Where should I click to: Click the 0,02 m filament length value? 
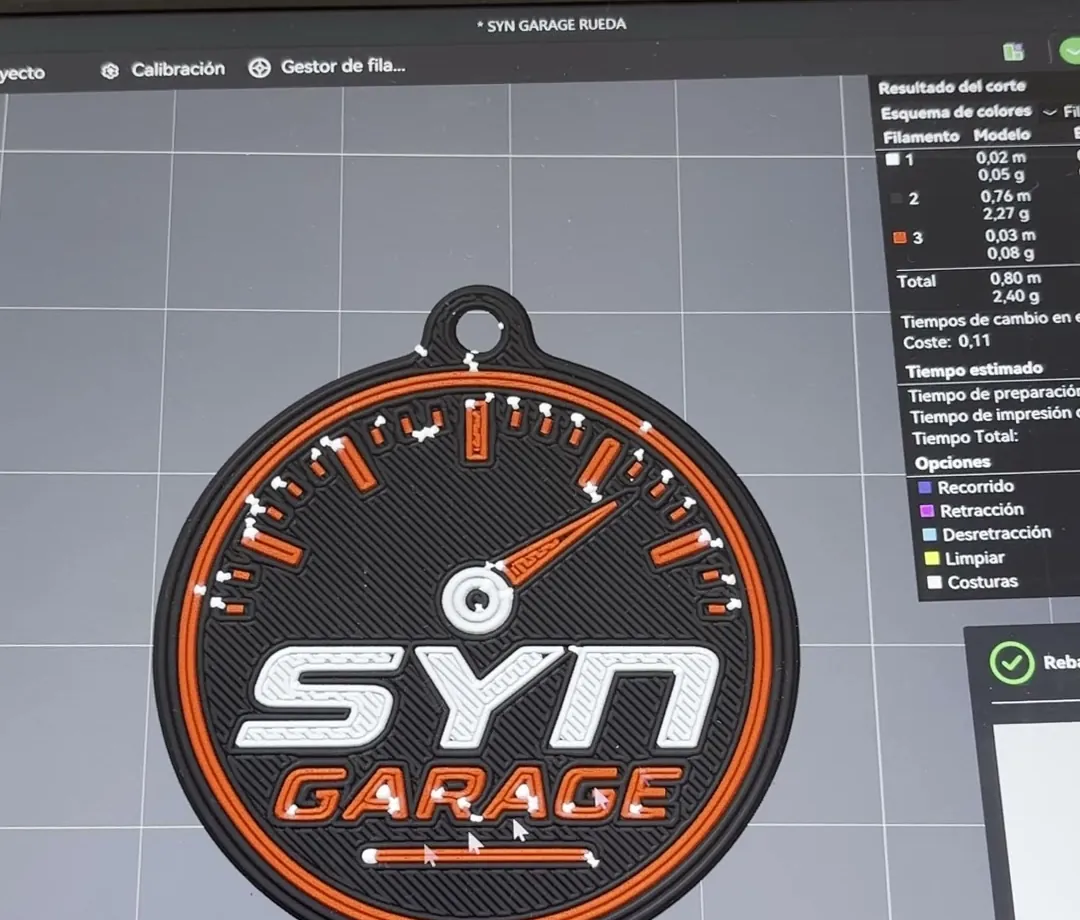pos(1001,158)
